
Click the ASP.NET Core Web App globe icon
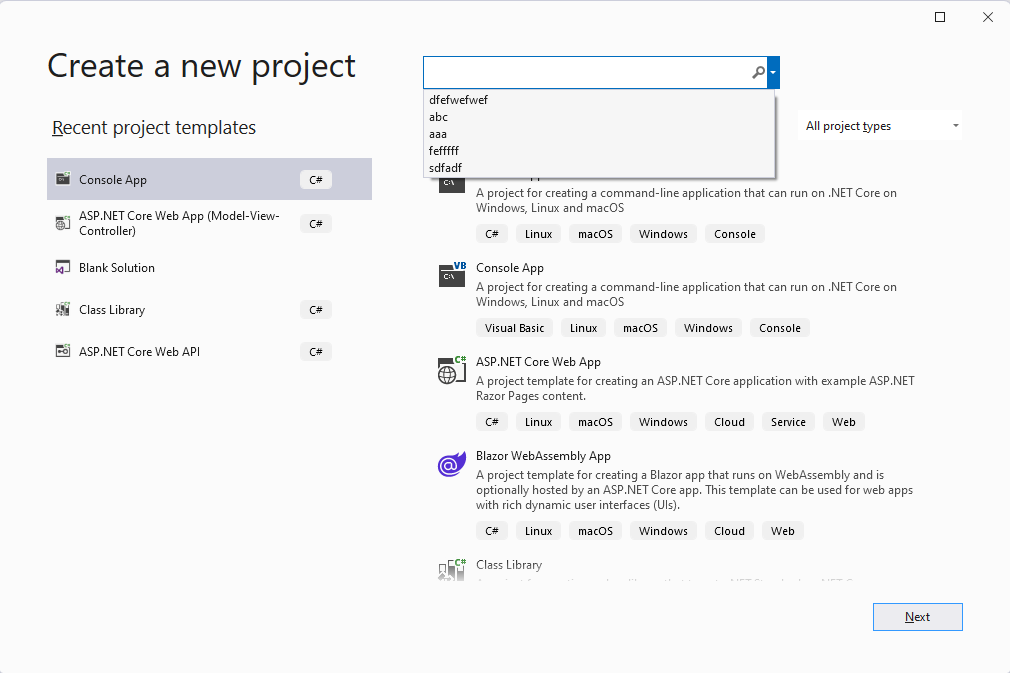(x=452, y=370)
